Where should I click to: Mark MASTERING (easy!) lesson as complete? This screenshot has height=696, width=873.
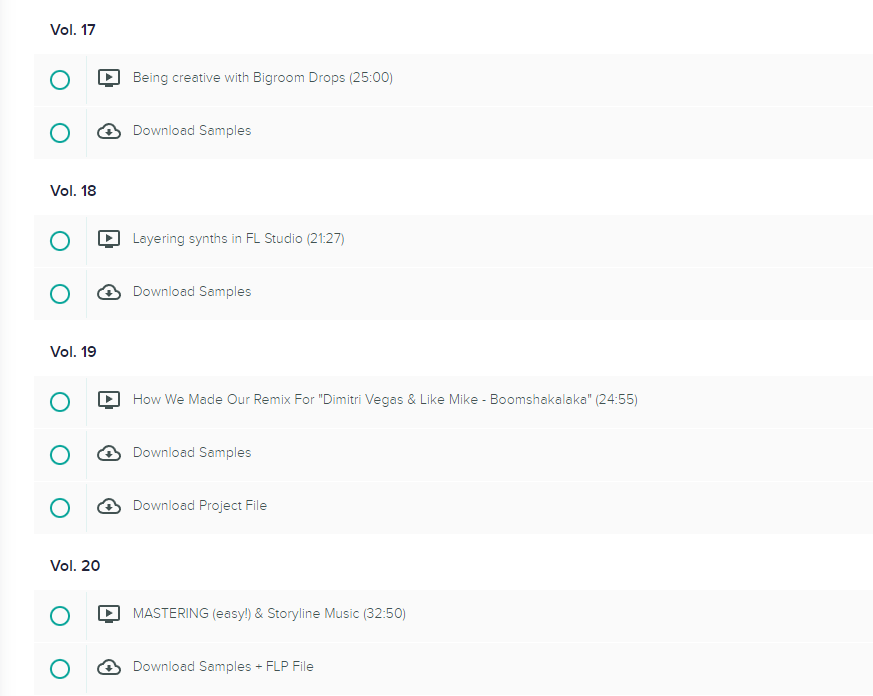[60, 616]
